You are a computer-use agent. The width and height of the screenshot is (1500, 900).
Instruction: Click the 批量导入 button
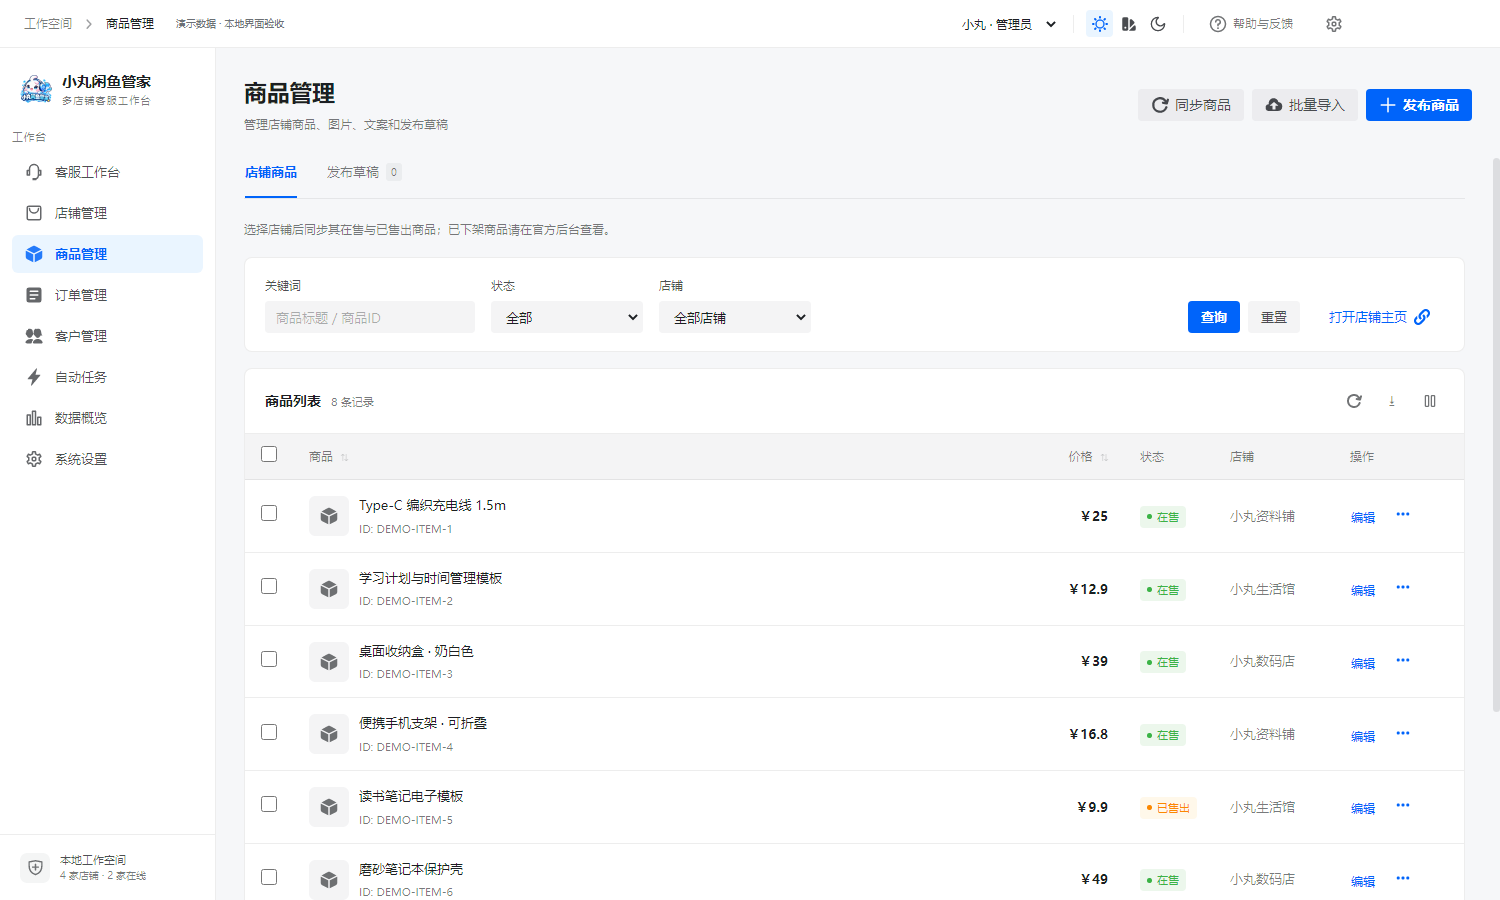point(1305,105)
